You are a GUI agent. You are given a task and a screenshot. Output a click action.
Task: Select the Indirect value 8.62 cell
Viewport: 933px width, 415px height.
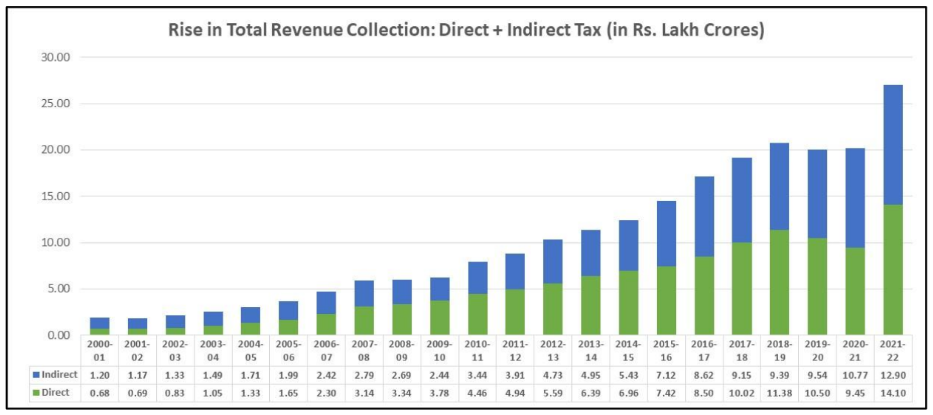(x=704, y=376)
